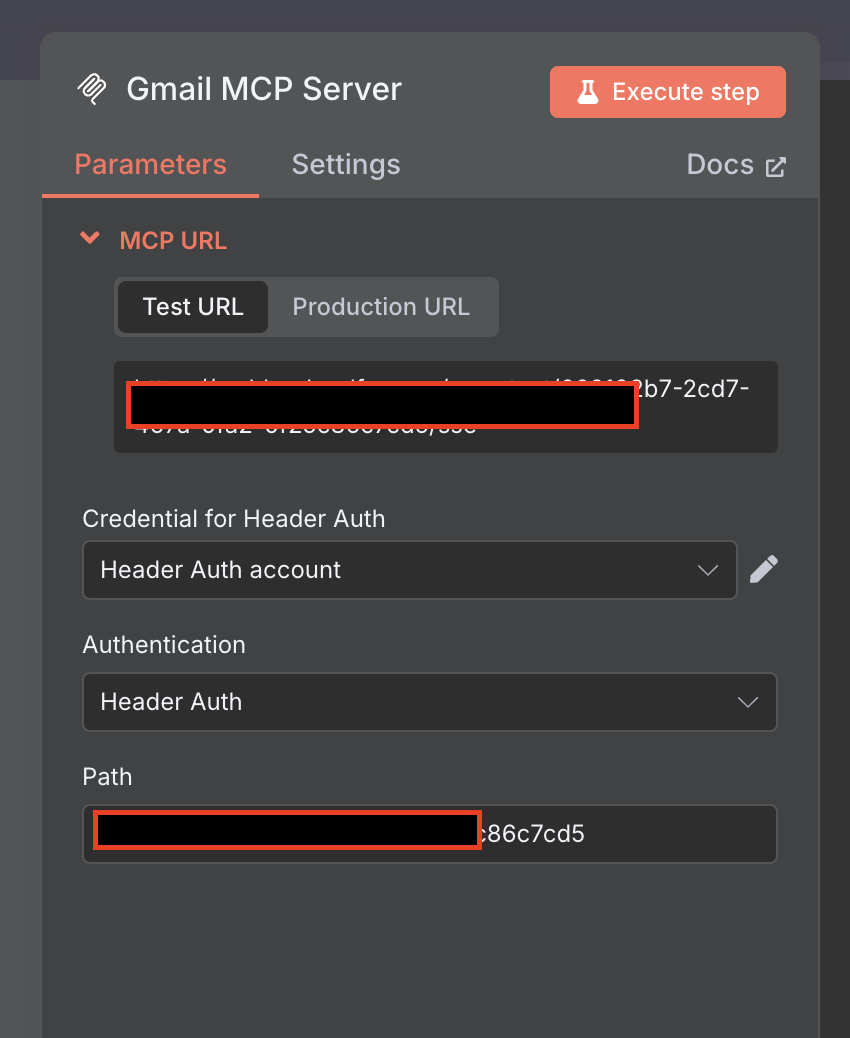Click the Execute step button
Image resolution: width=850 pixels, height=1038 pixels.
tap(667, 91)
